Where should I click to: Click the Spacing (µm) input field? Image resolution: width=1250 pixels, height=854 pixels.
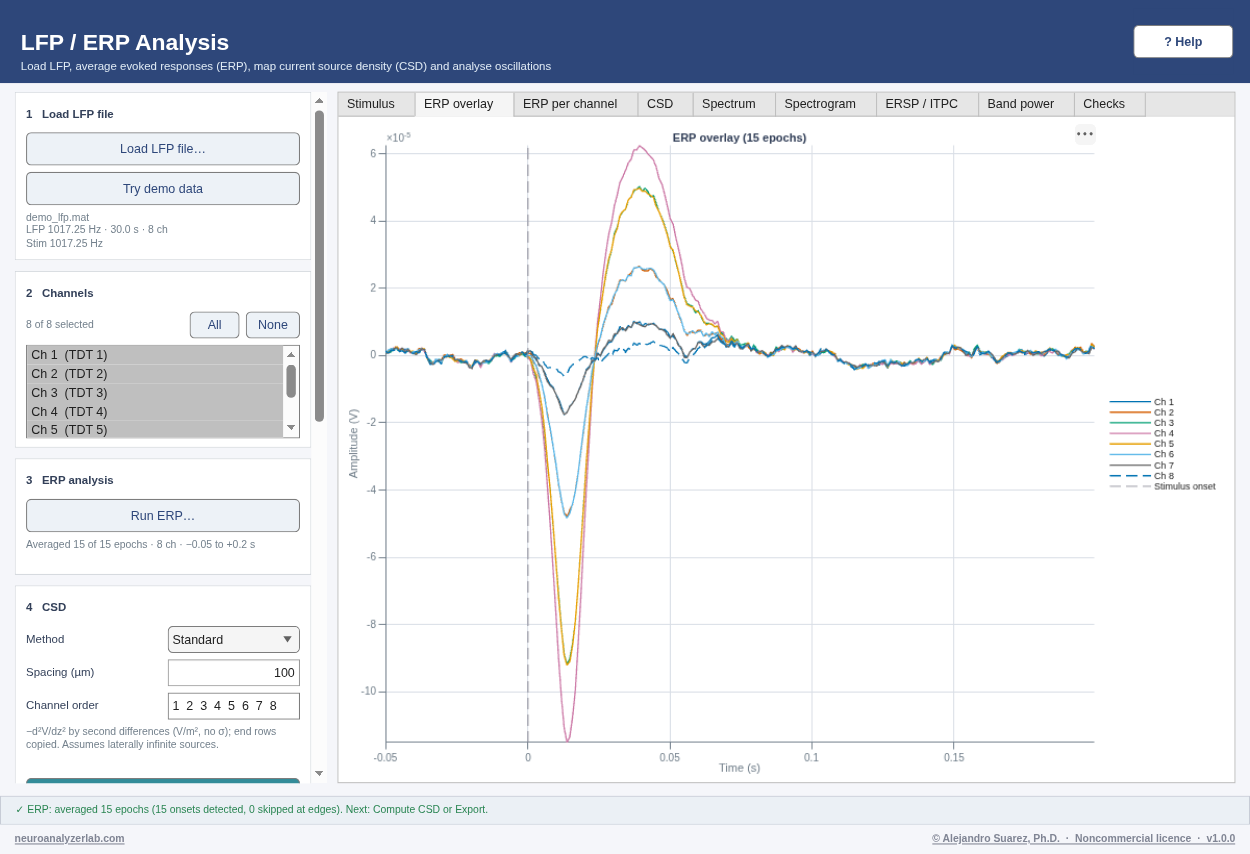[x=234, y=673]
